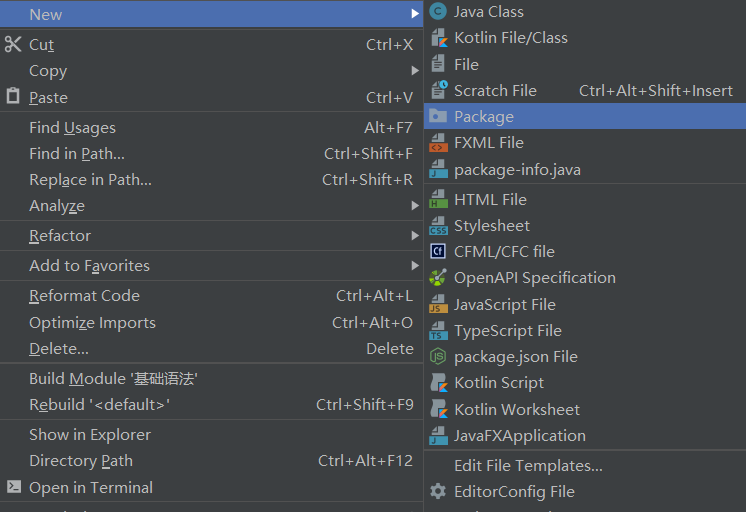746x512 pixels.
Task: Click the CFML/CFC file label
Action: [504, 252]
